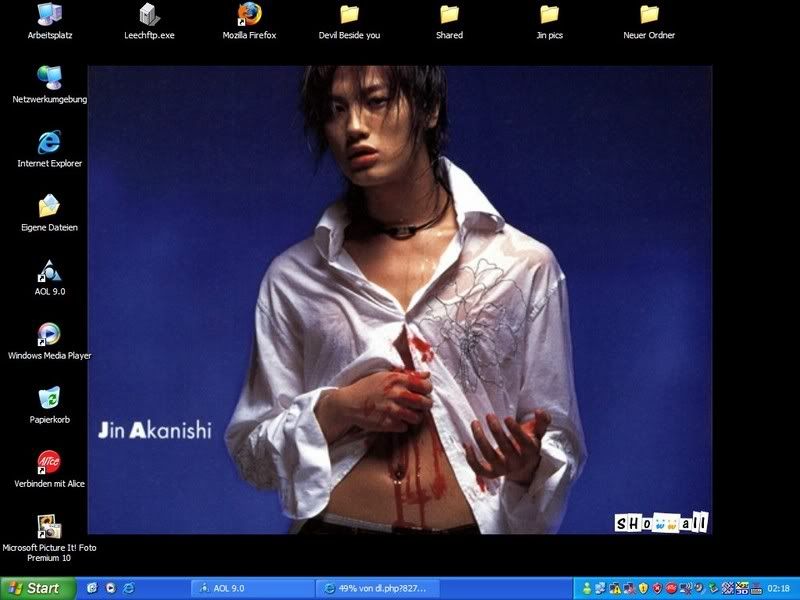This screenshot has width=800, height=600.
Task: Click the Windows Start button
Action: (x=38, y=588)
